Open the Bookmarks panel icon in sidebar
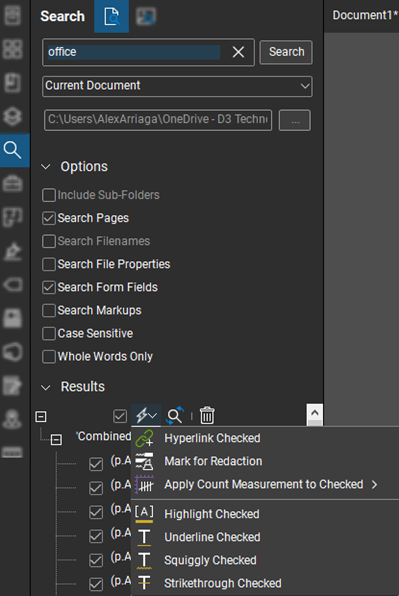 pos(13,83)
